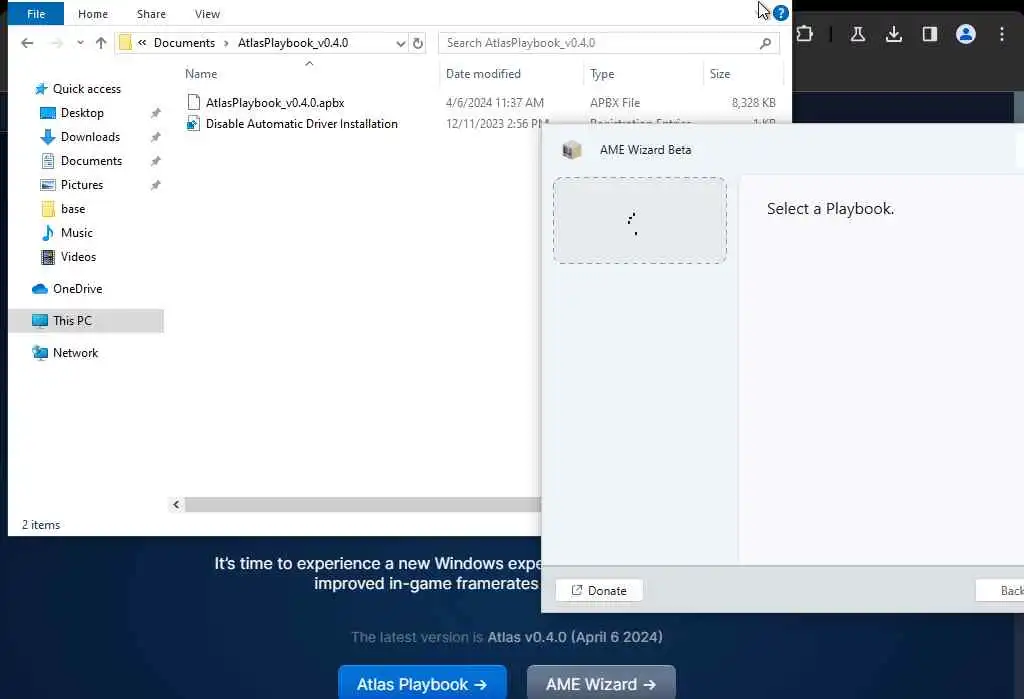Click the horizontal scrollbar left arrow
1024x699 pixels.
(176, 504)
